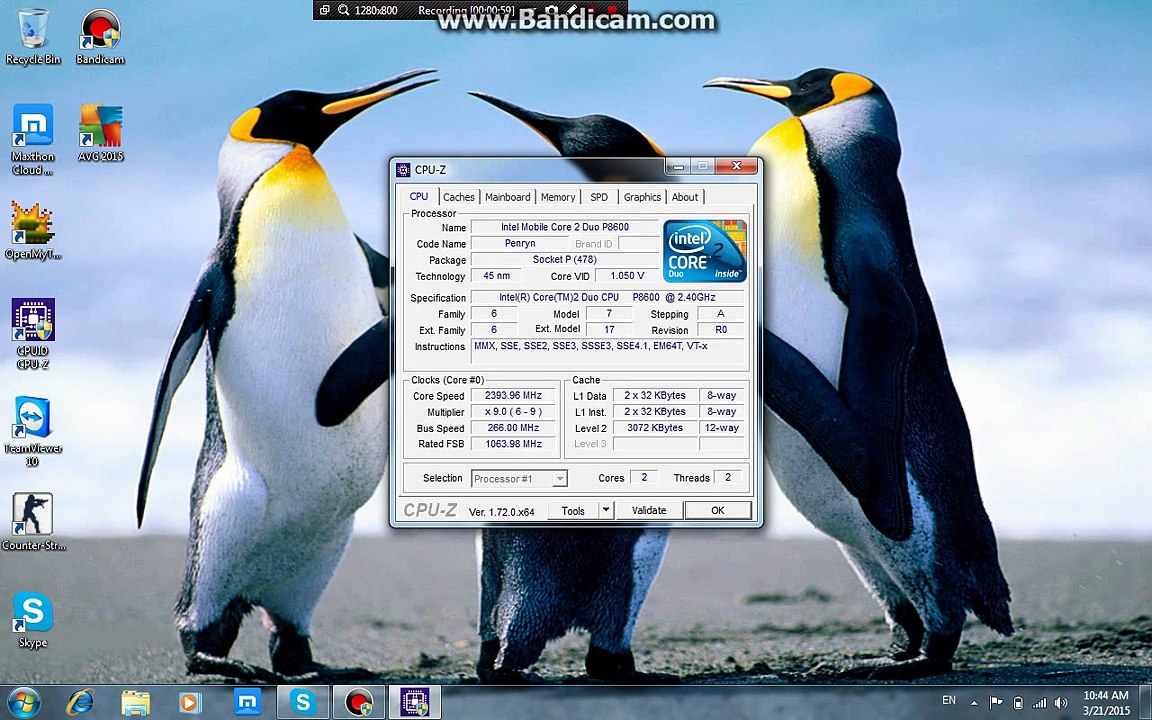1152x720 pixels.
Task: Show hidden tray icons arrow
Action: [974, 703]
